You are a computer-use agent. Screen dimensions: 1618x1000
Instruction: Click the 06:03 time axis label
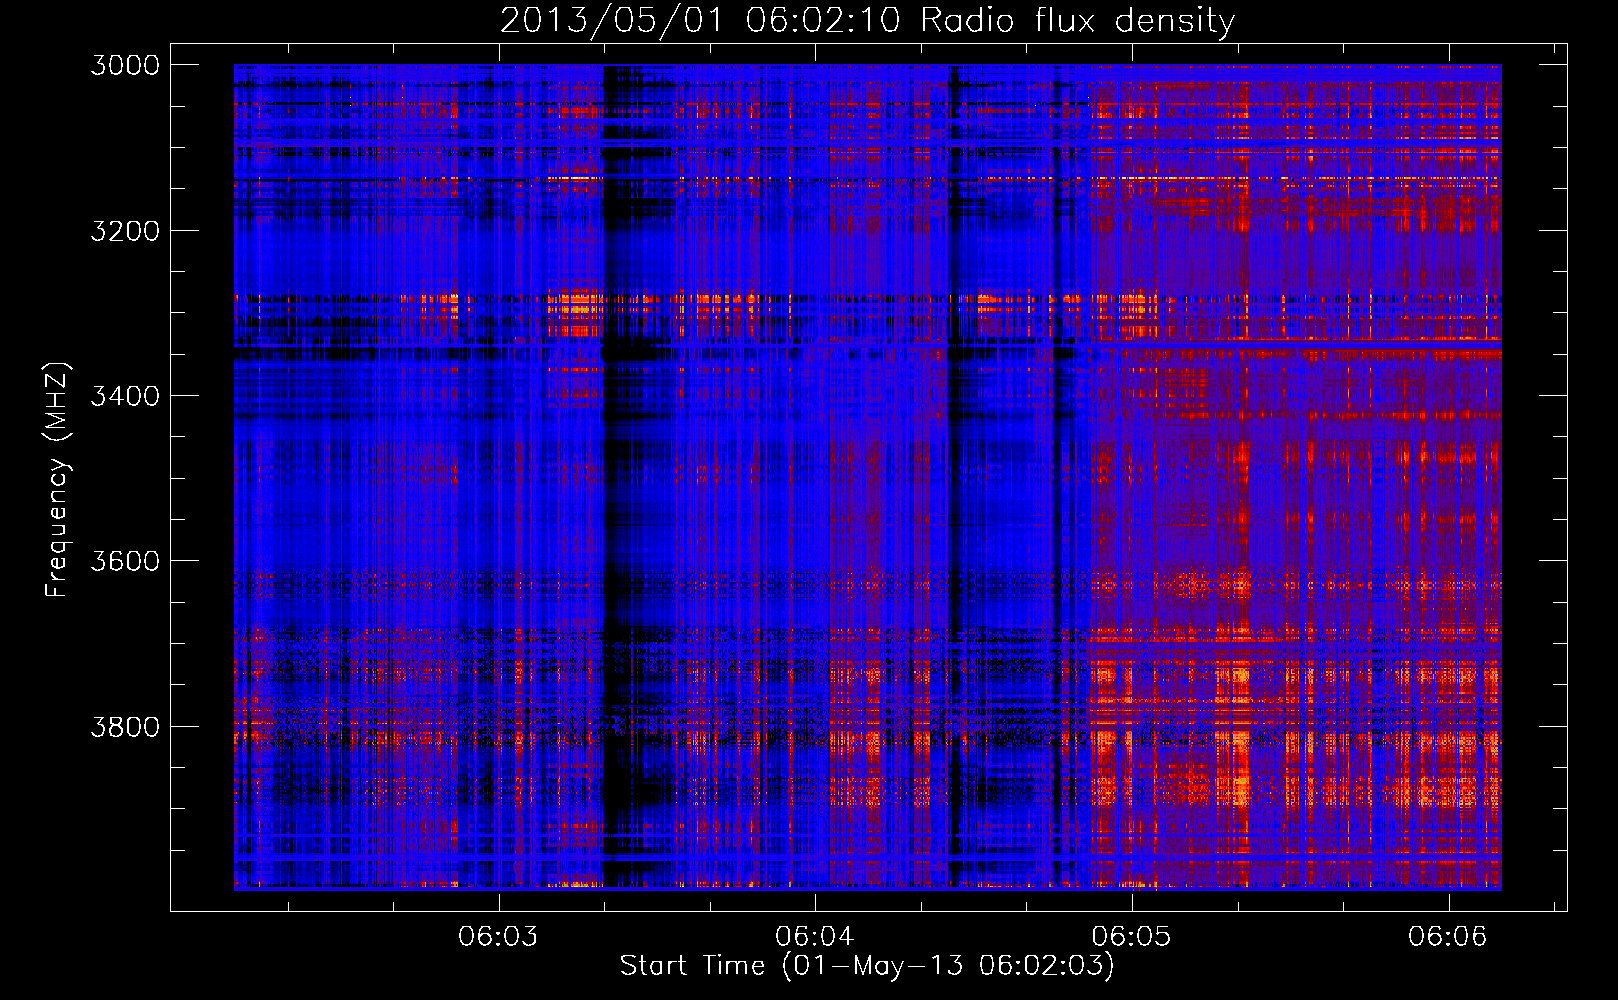pos(498,936)
